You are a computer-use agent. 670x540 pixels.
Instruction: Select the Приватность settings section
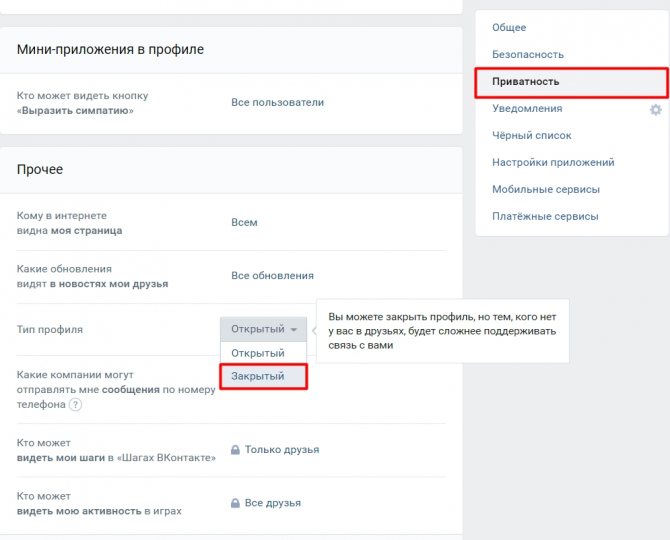(x=571, y=82)
